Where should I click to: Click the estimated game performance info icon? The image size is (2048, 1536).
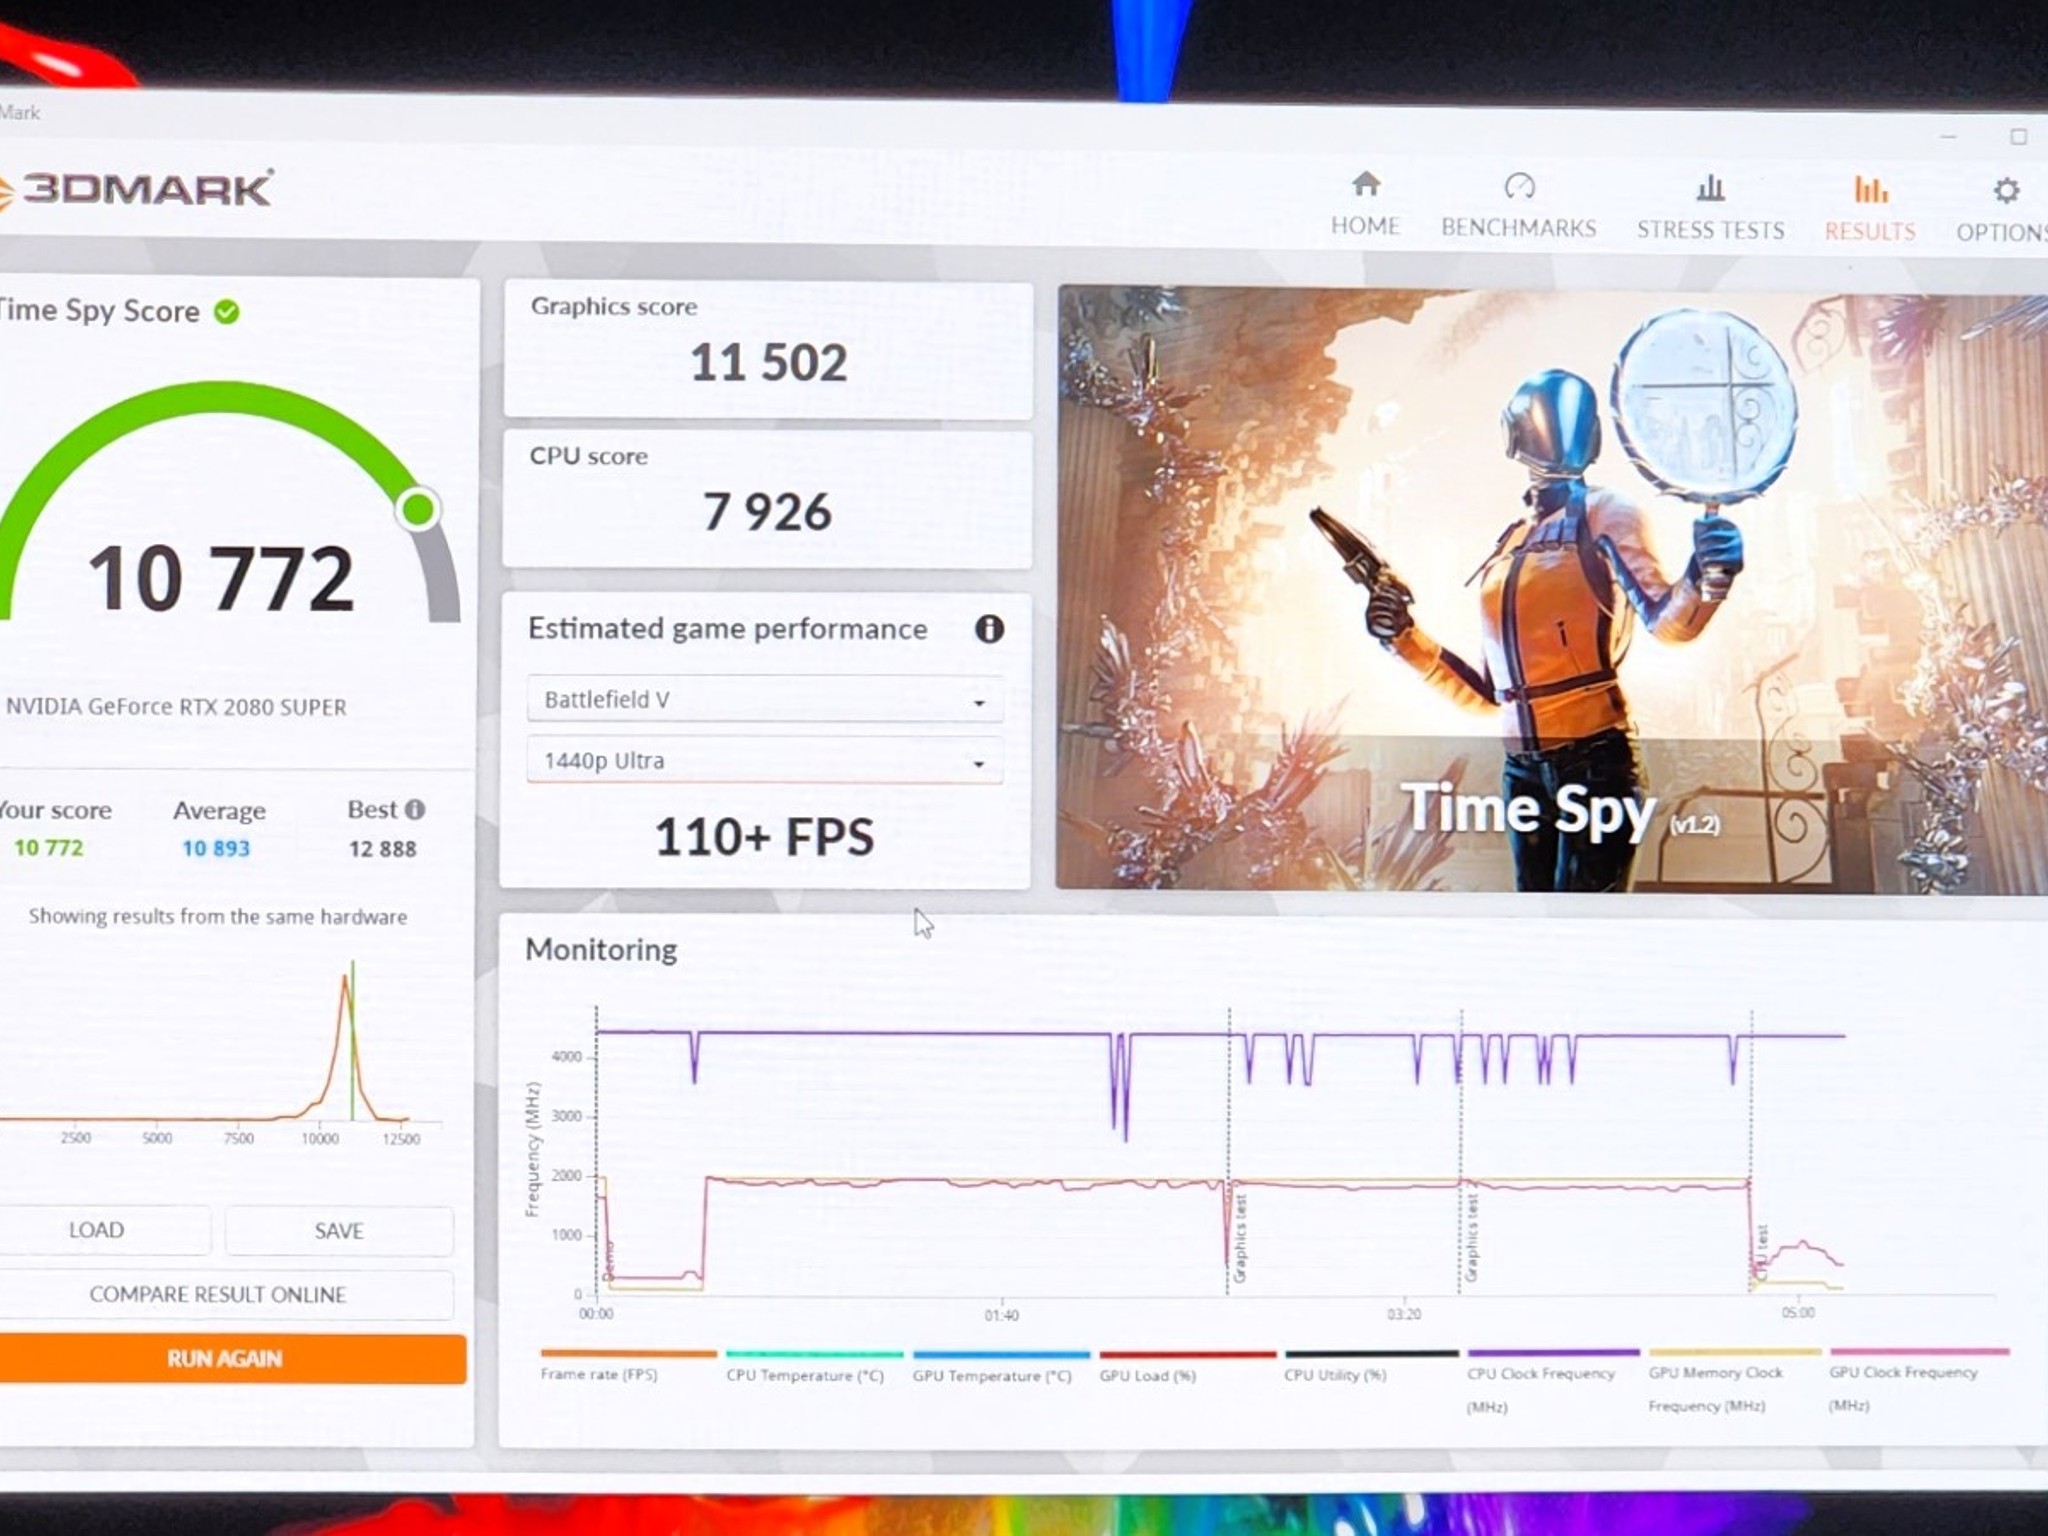[x=989, y=629]
